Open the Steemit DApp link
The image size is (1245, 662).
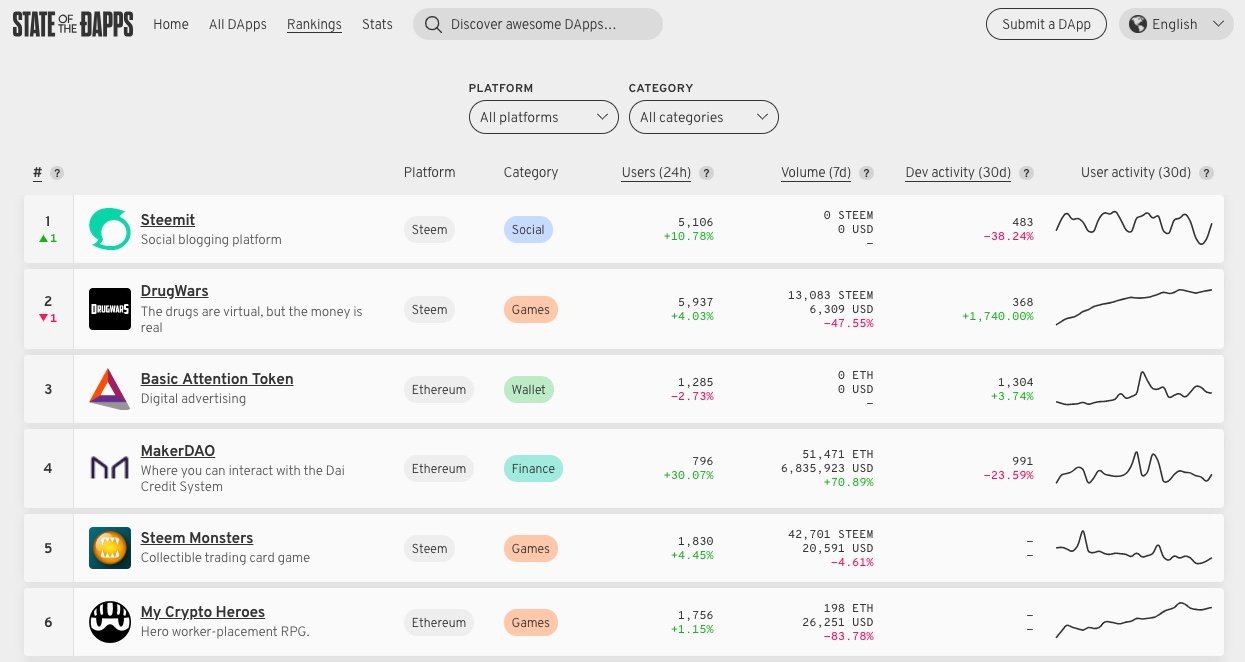point(168,220)
